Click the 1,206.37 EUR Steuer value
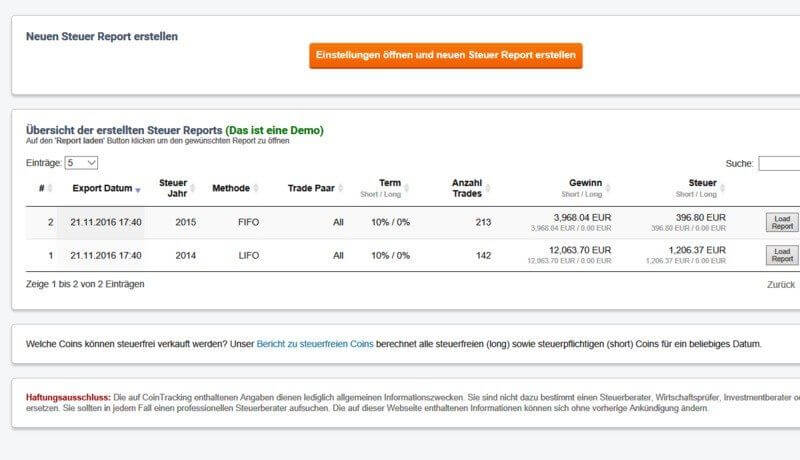This screenshot has width=800, height=460. [697, 250]
